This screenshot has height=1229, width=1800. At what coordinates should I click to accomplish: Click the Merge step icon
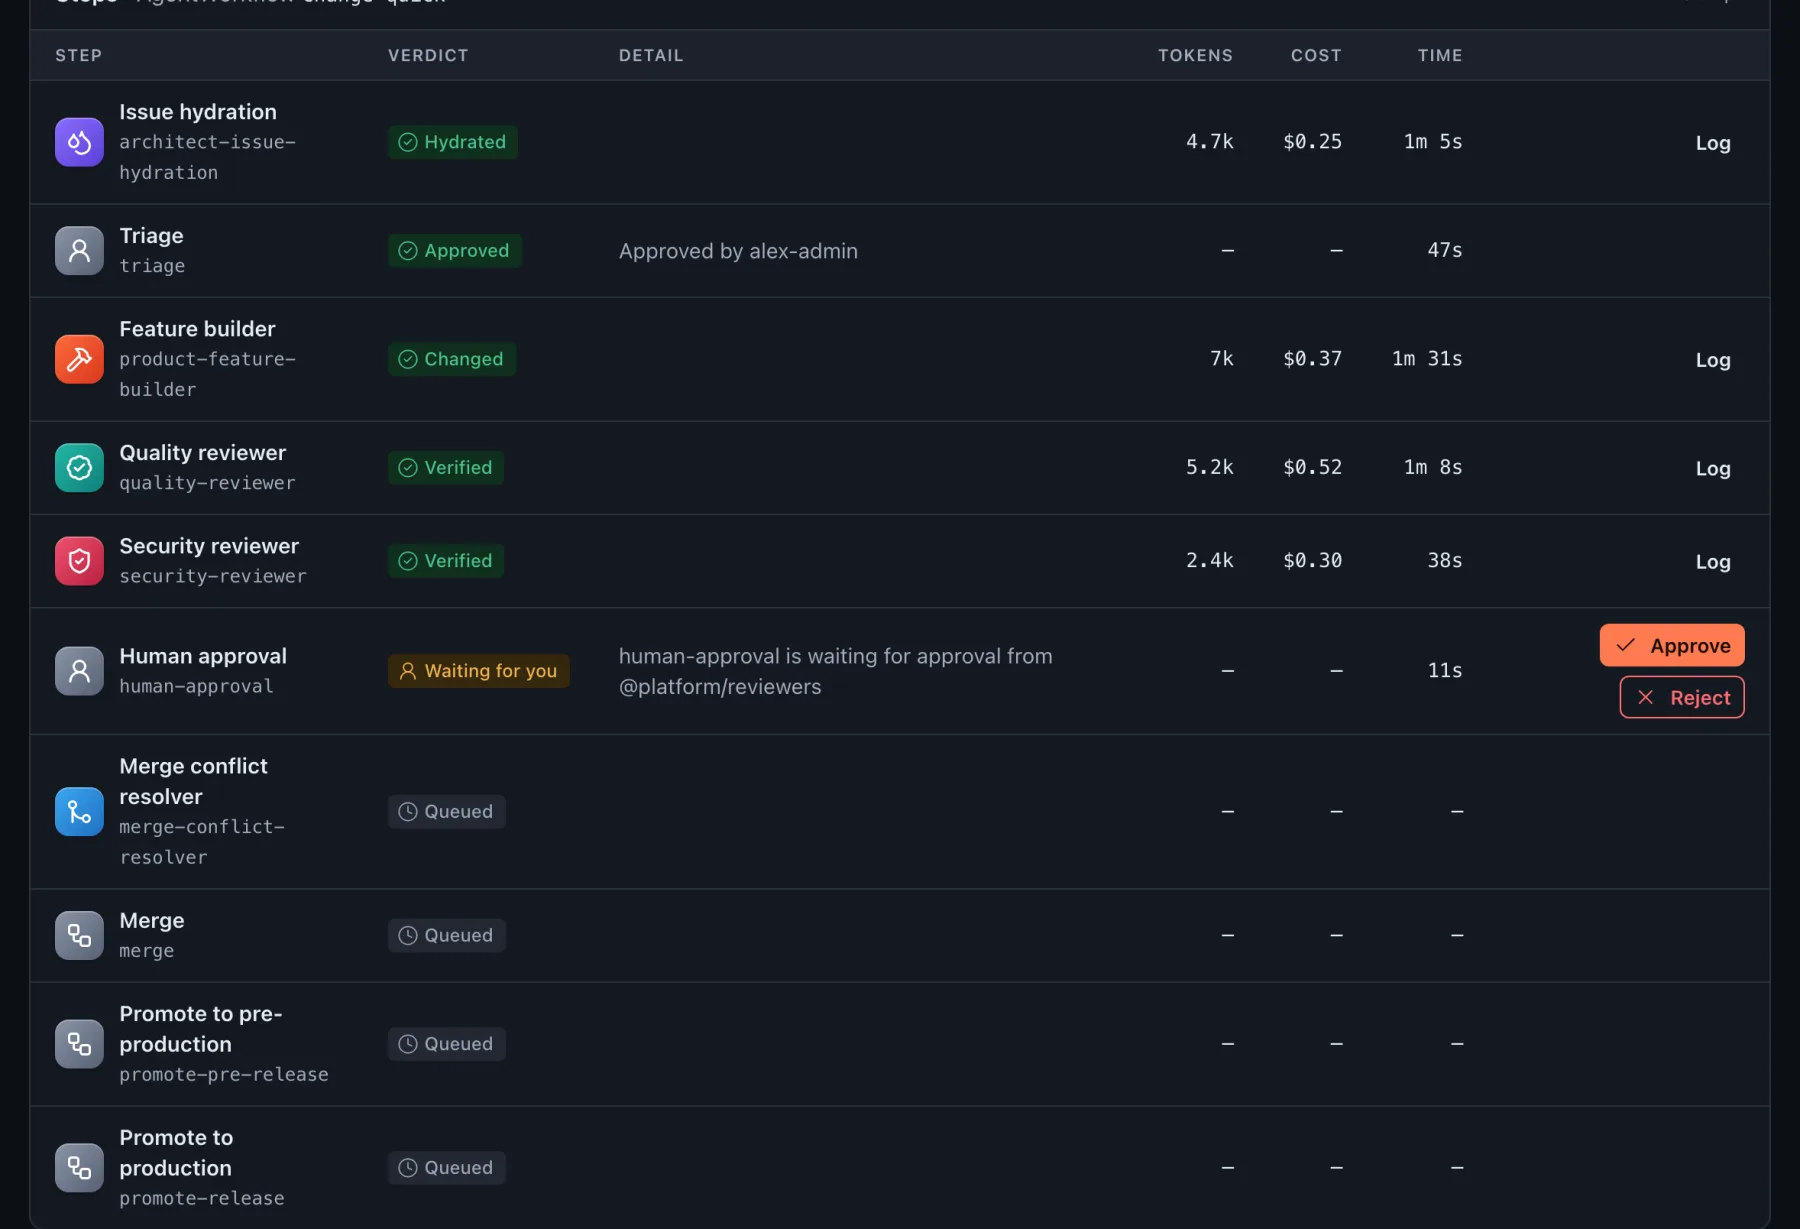pyautogui.click(x=79, y=935)
